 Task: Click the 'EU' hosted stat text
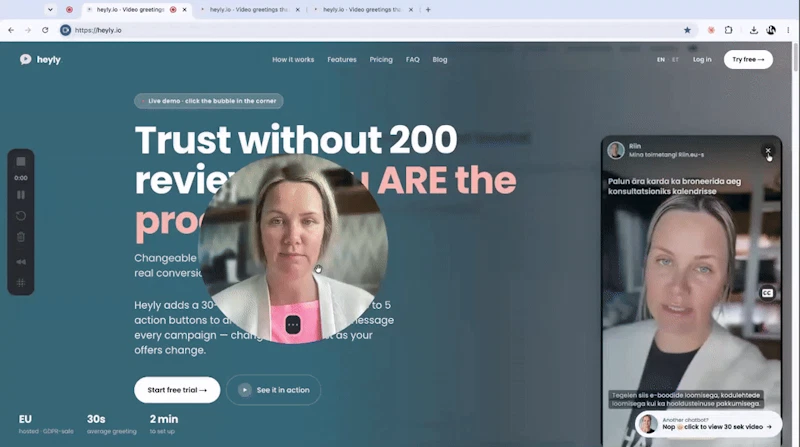(x=26, y=419)
